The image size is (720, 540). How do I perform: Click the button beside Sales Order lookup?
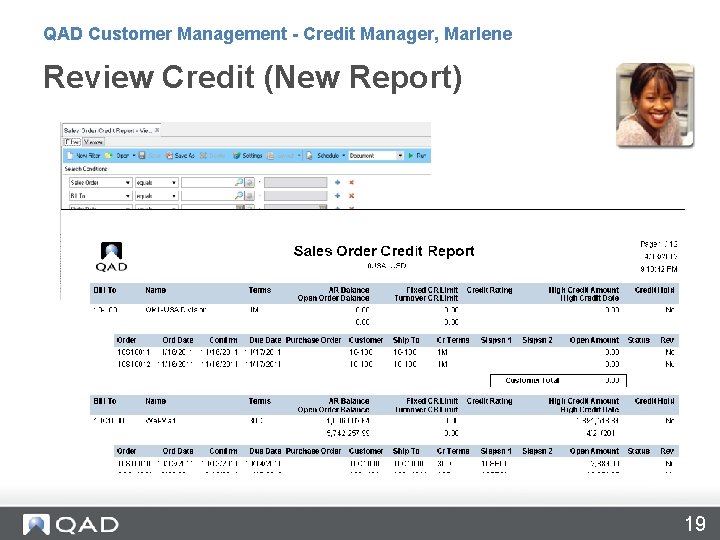[x=249, y=182]
